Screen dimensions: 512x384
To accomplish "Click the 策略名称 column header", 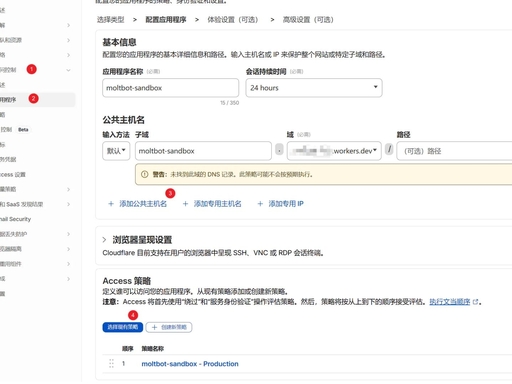I will (x=153, y=349).
